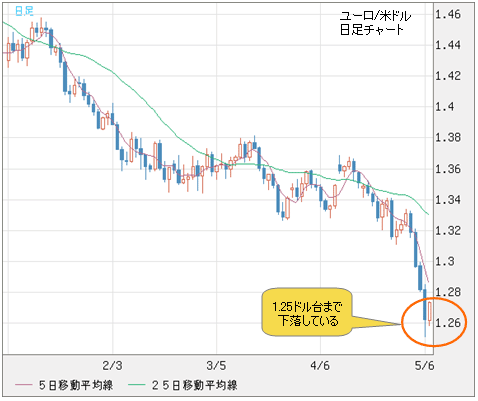Select the 25日移動平均線 legend entry
The height and width of the screenshot is (401, 478).
pos(183,385)
